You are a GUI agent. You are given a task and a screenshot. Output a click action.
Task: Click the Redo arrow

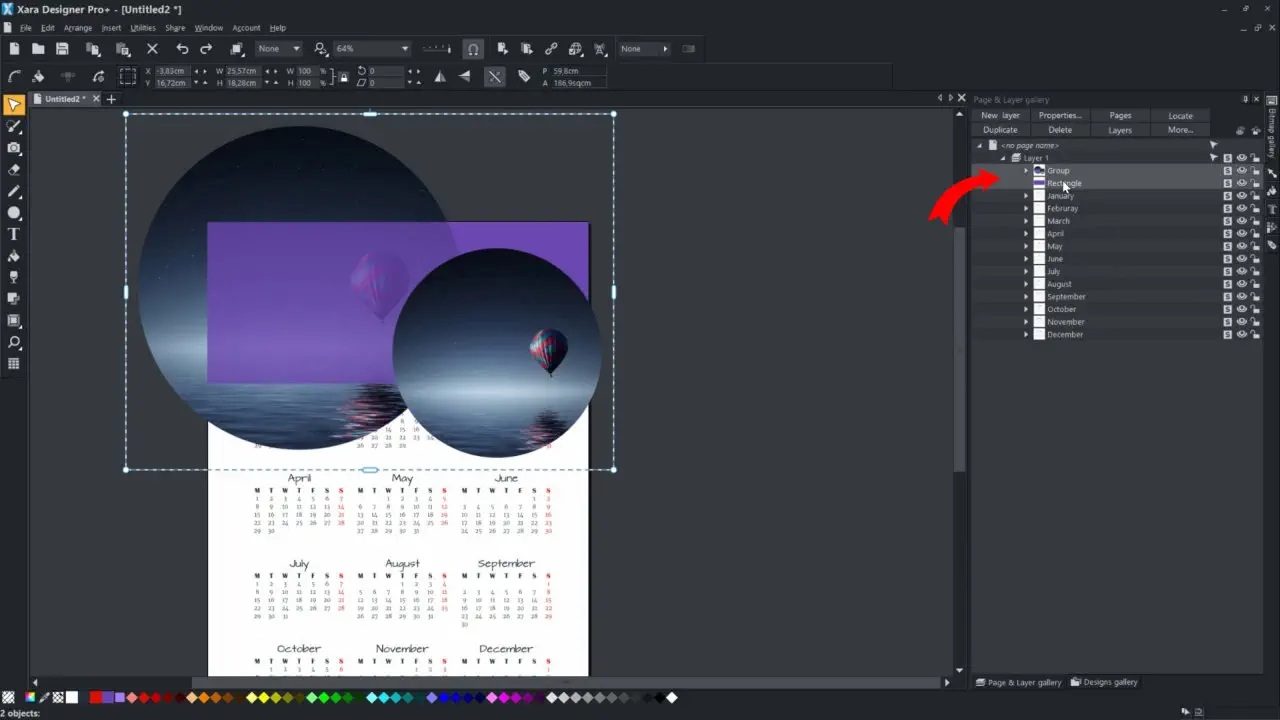(x=206, y=48)
